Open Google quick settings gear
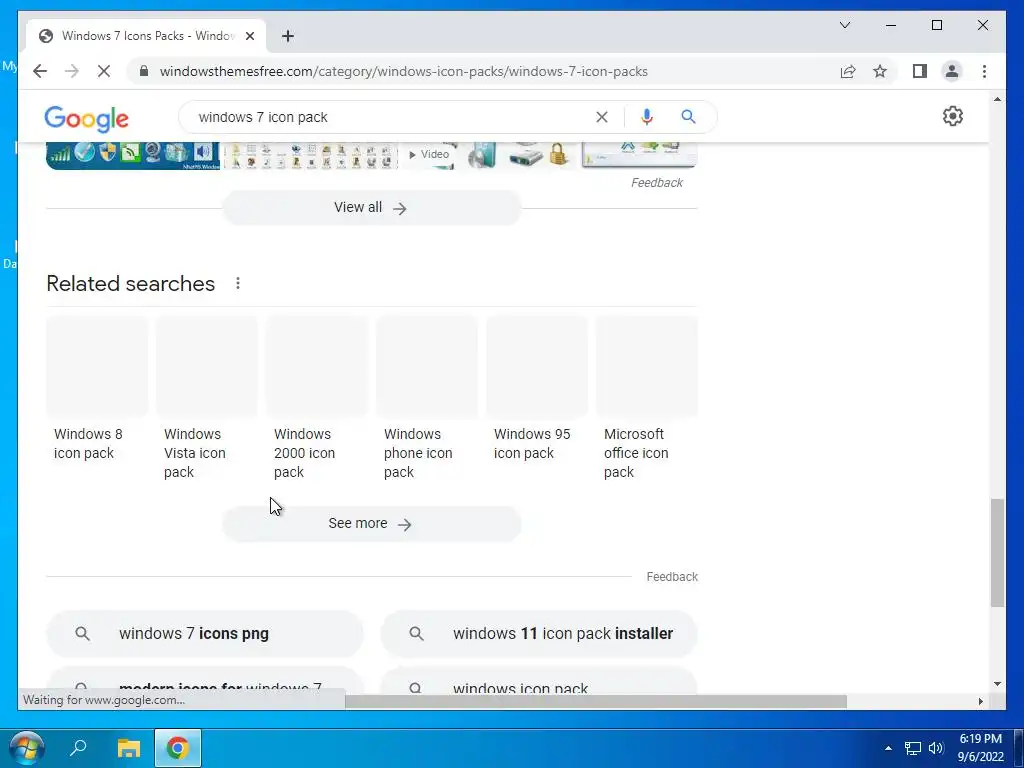This screenshot has height=768, width=1024. (953, 116)
